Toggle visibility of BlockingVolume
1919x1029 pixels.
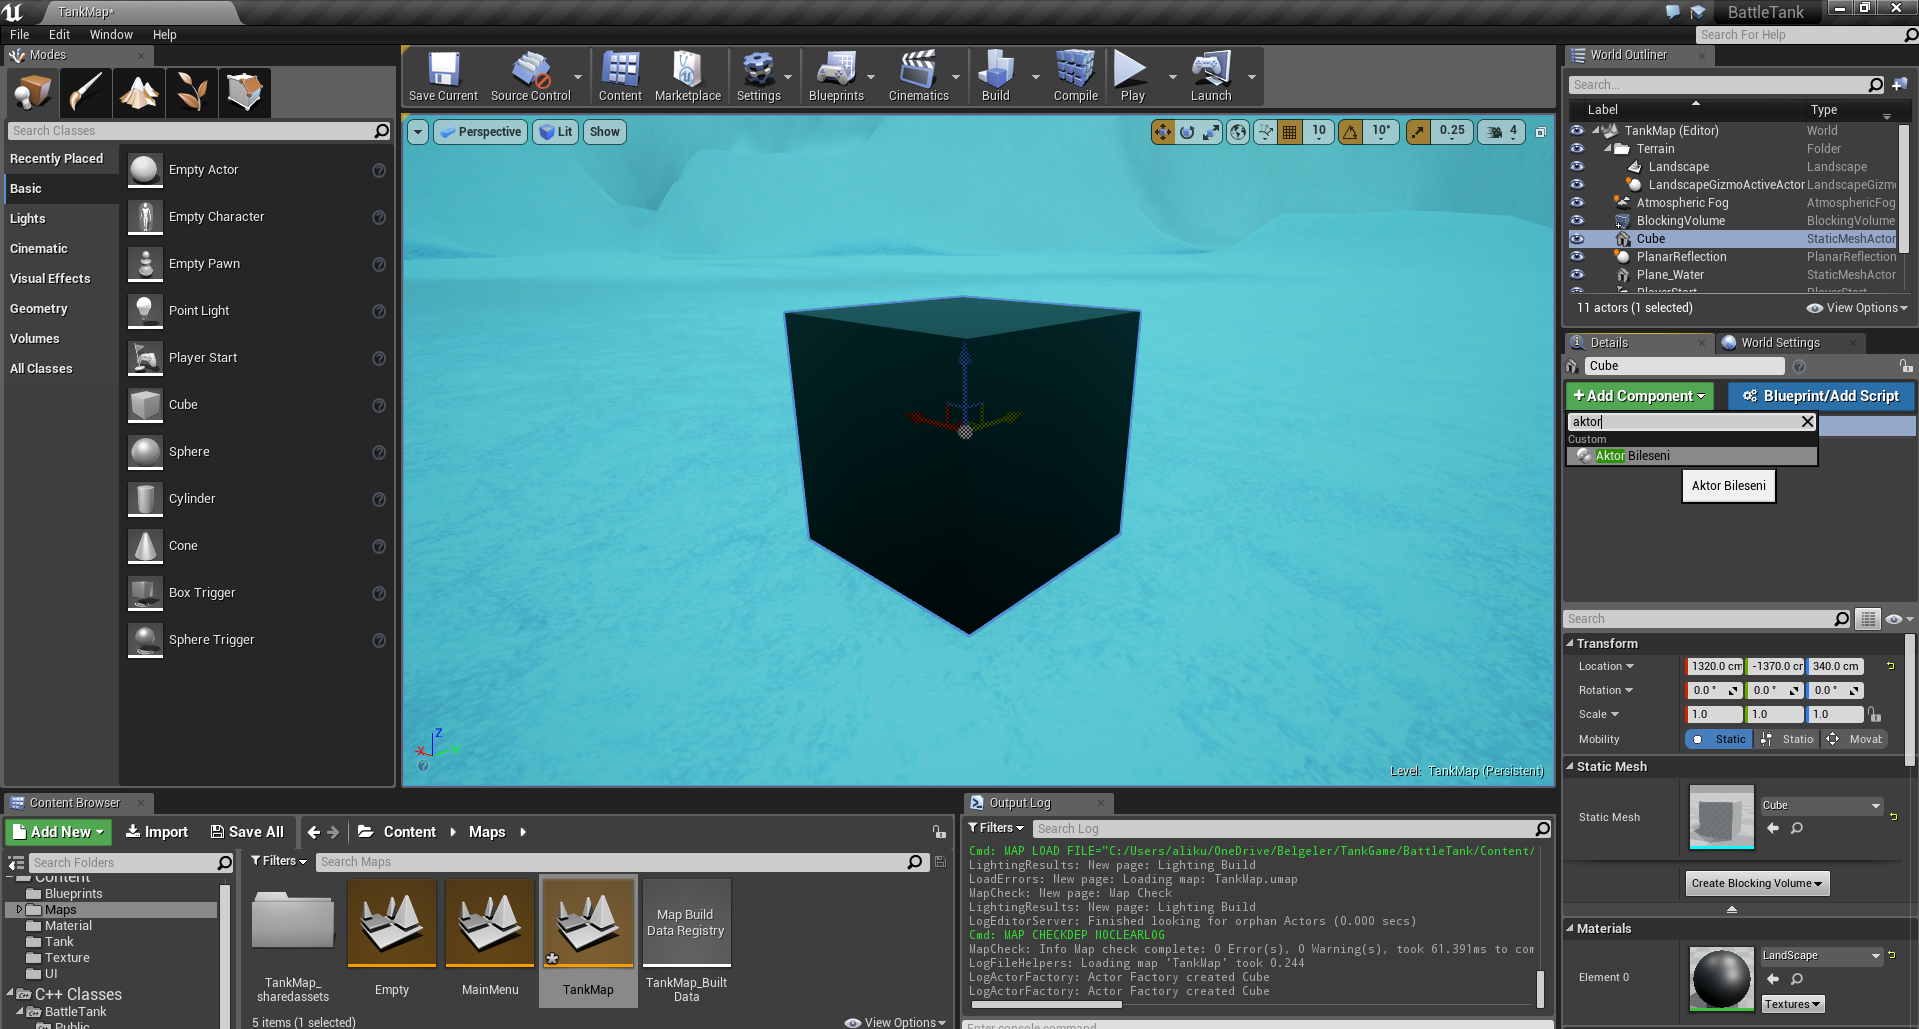[x=1577, y=221]
